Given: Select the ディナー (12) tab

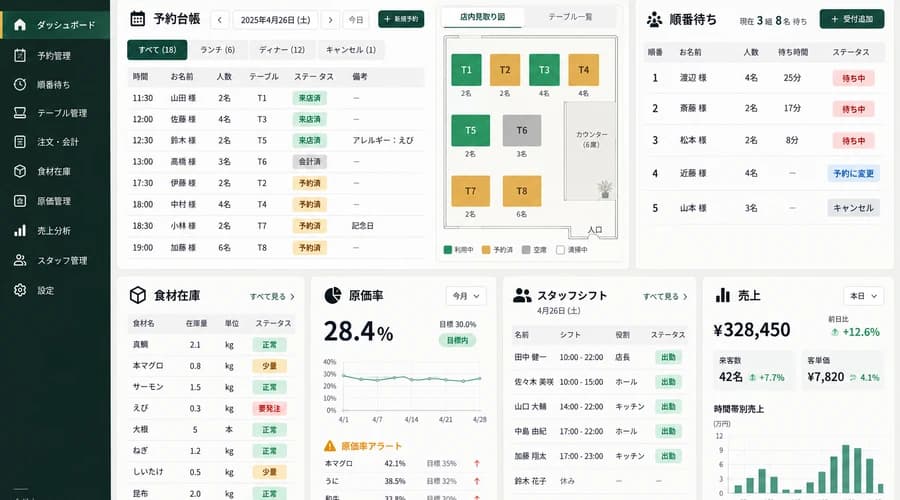Looking at the screenshot, I should click(x=282, y=50).
